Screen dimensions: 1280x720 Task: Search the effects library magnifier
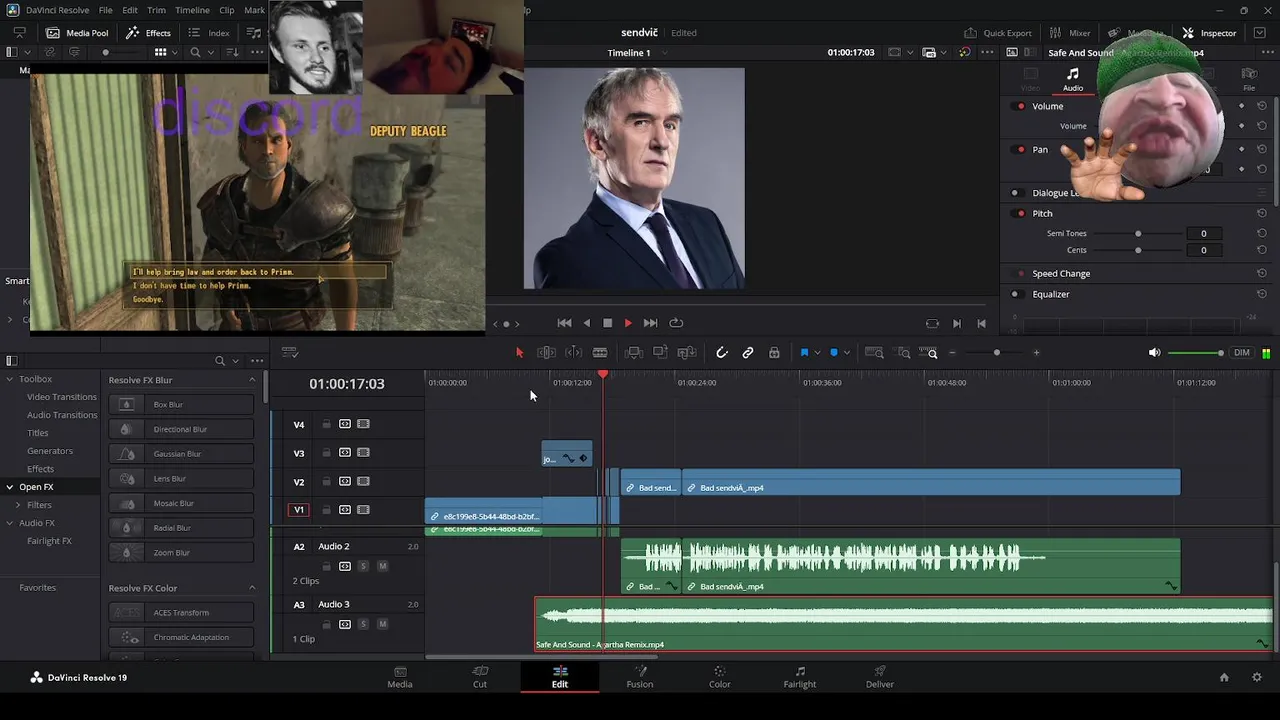pos(220,361)
